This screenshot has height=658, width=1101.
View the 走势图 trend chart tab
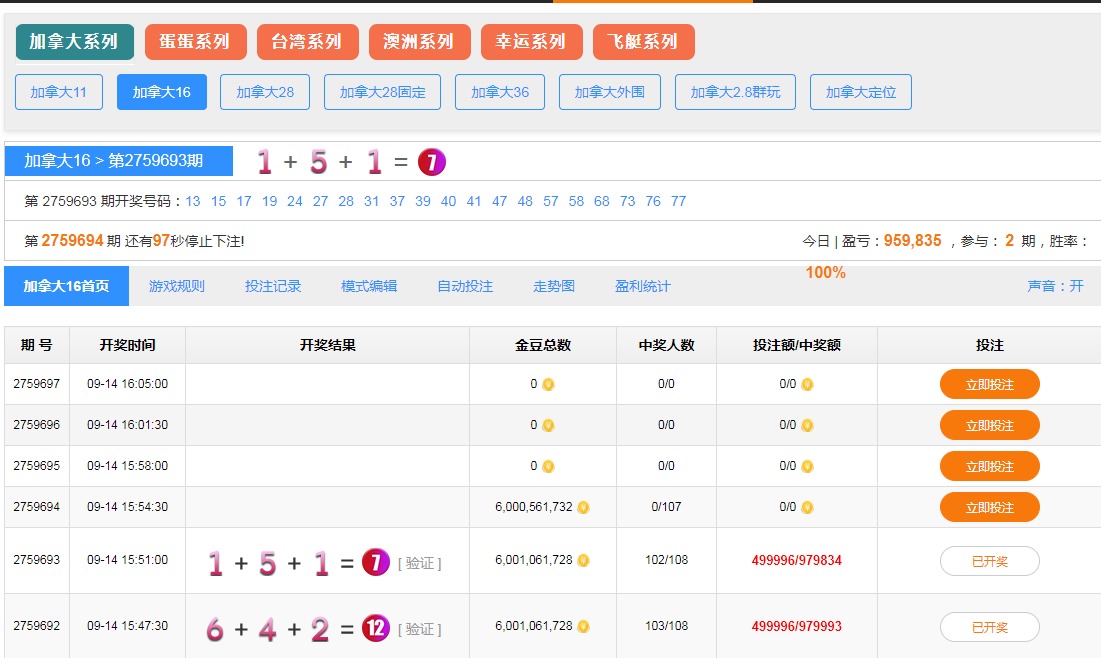click(554, 286)
